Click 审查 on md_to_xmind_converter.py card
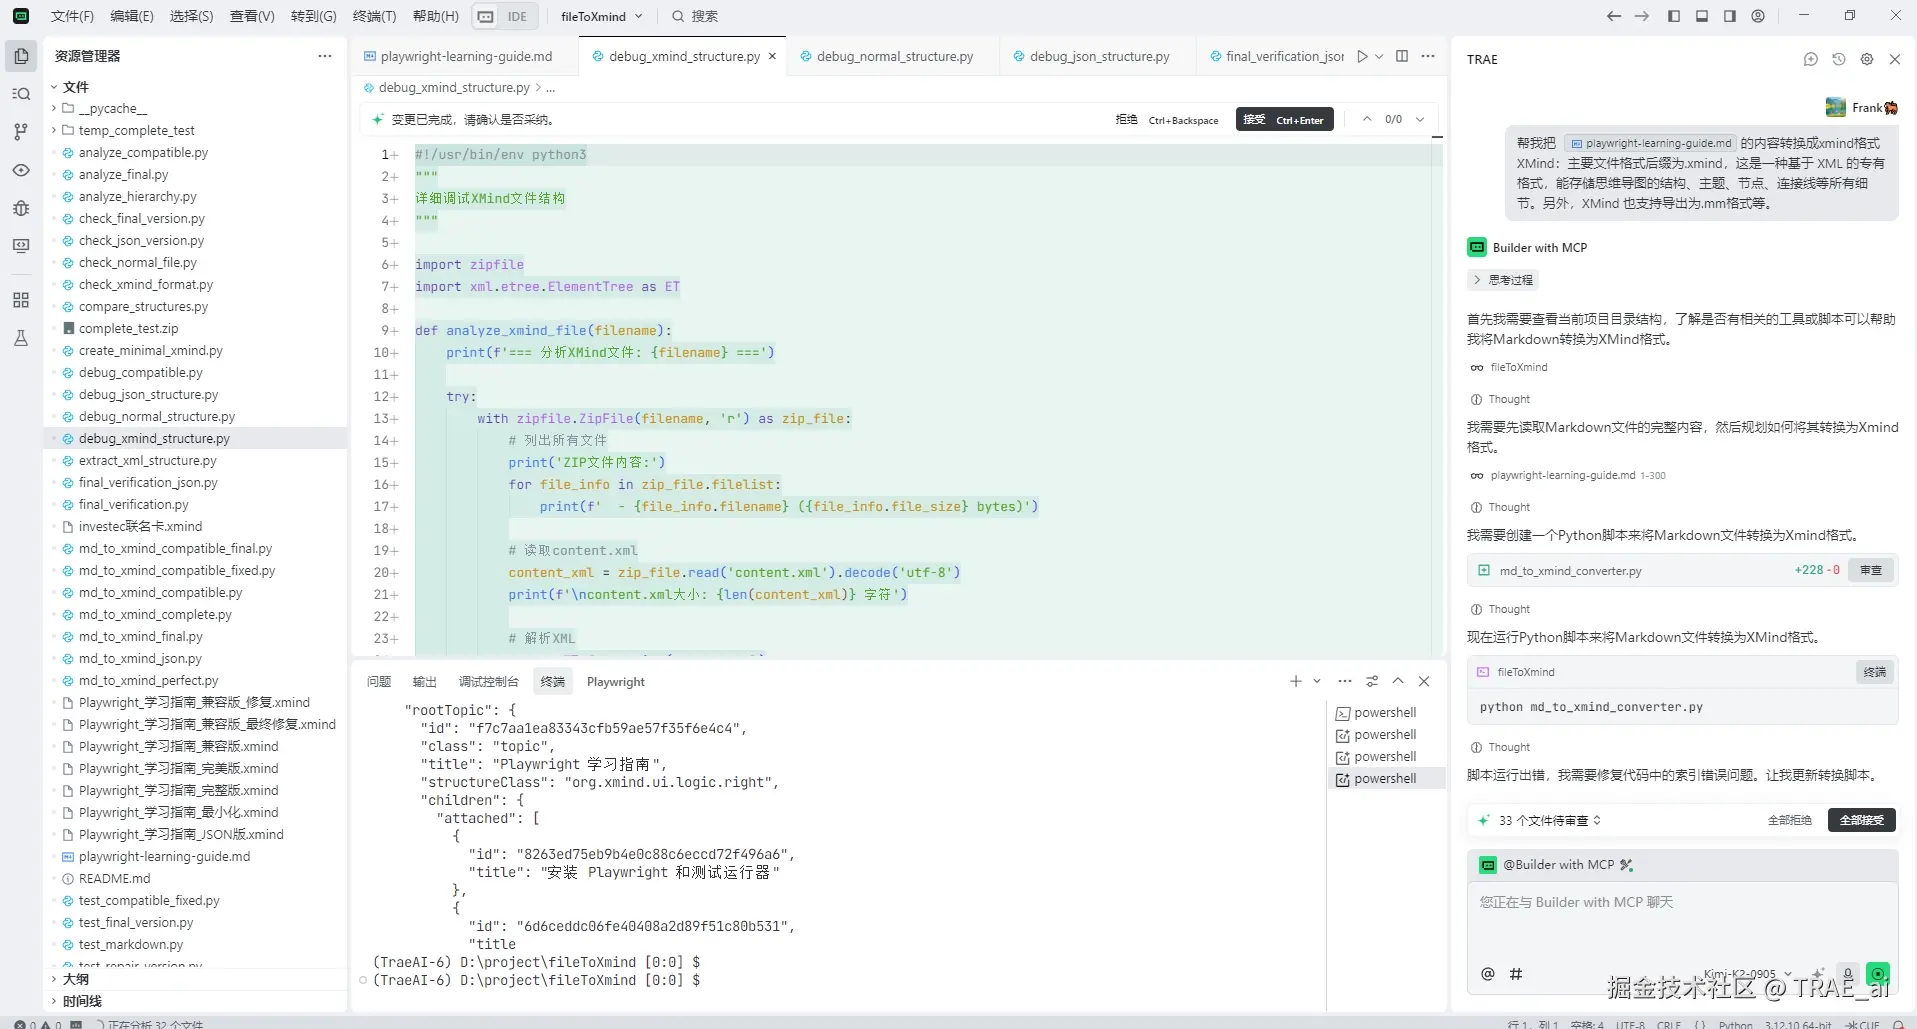The image size is (1917, 1029). coord(1871,570)
